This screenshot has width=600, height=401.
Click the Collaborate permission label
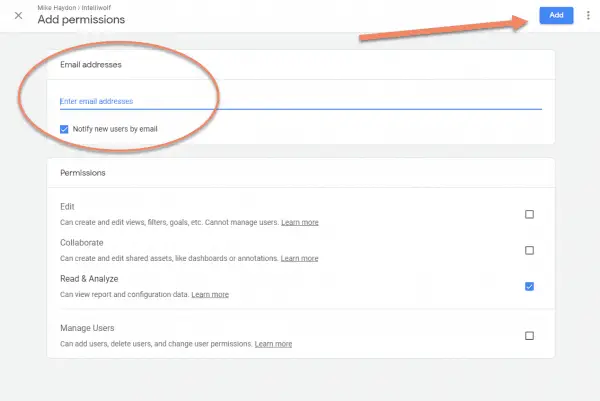(82, 243)
